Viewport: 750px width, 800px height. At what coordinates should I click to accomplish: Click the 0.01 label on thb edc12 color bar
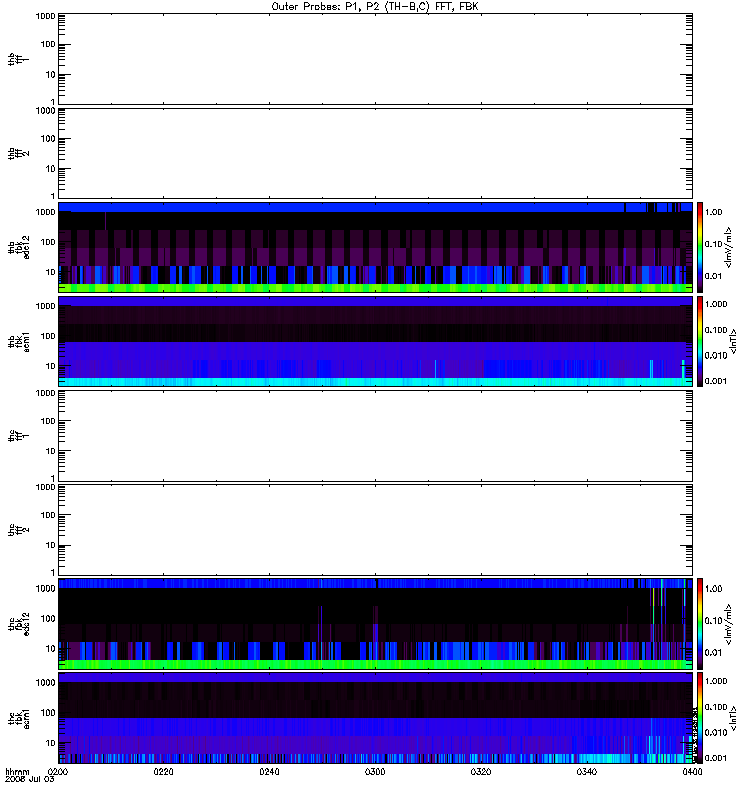[713, 276]
